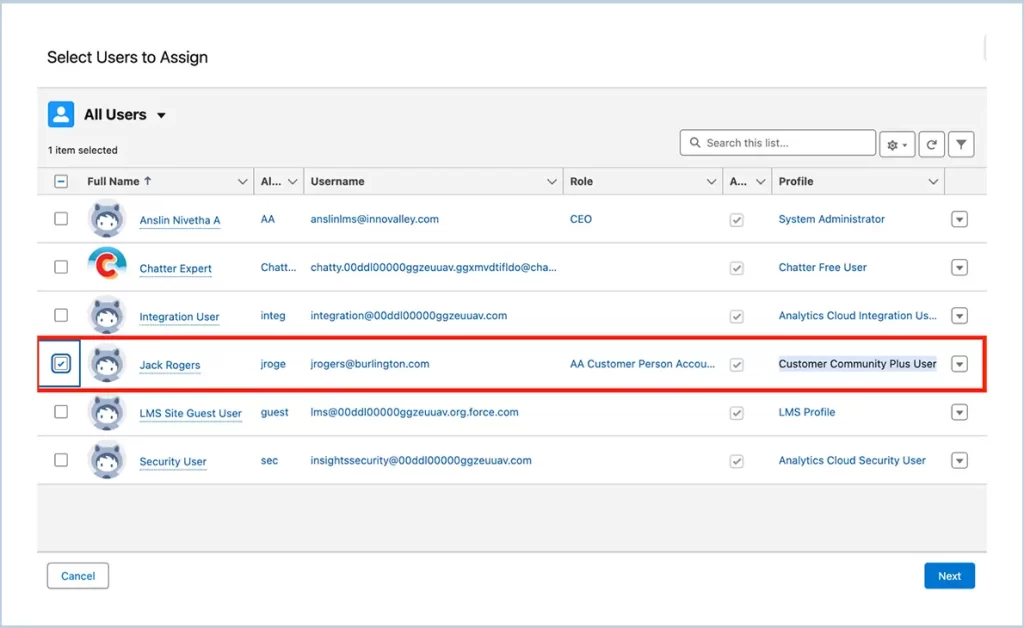1024x628 pixels.
Task: Click the Security User avatar
Action: pos(106,461)
